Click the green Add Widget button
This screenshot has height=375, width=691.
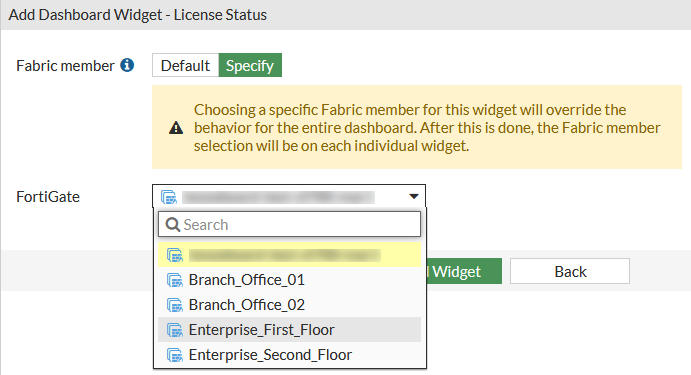pos(464,271)
